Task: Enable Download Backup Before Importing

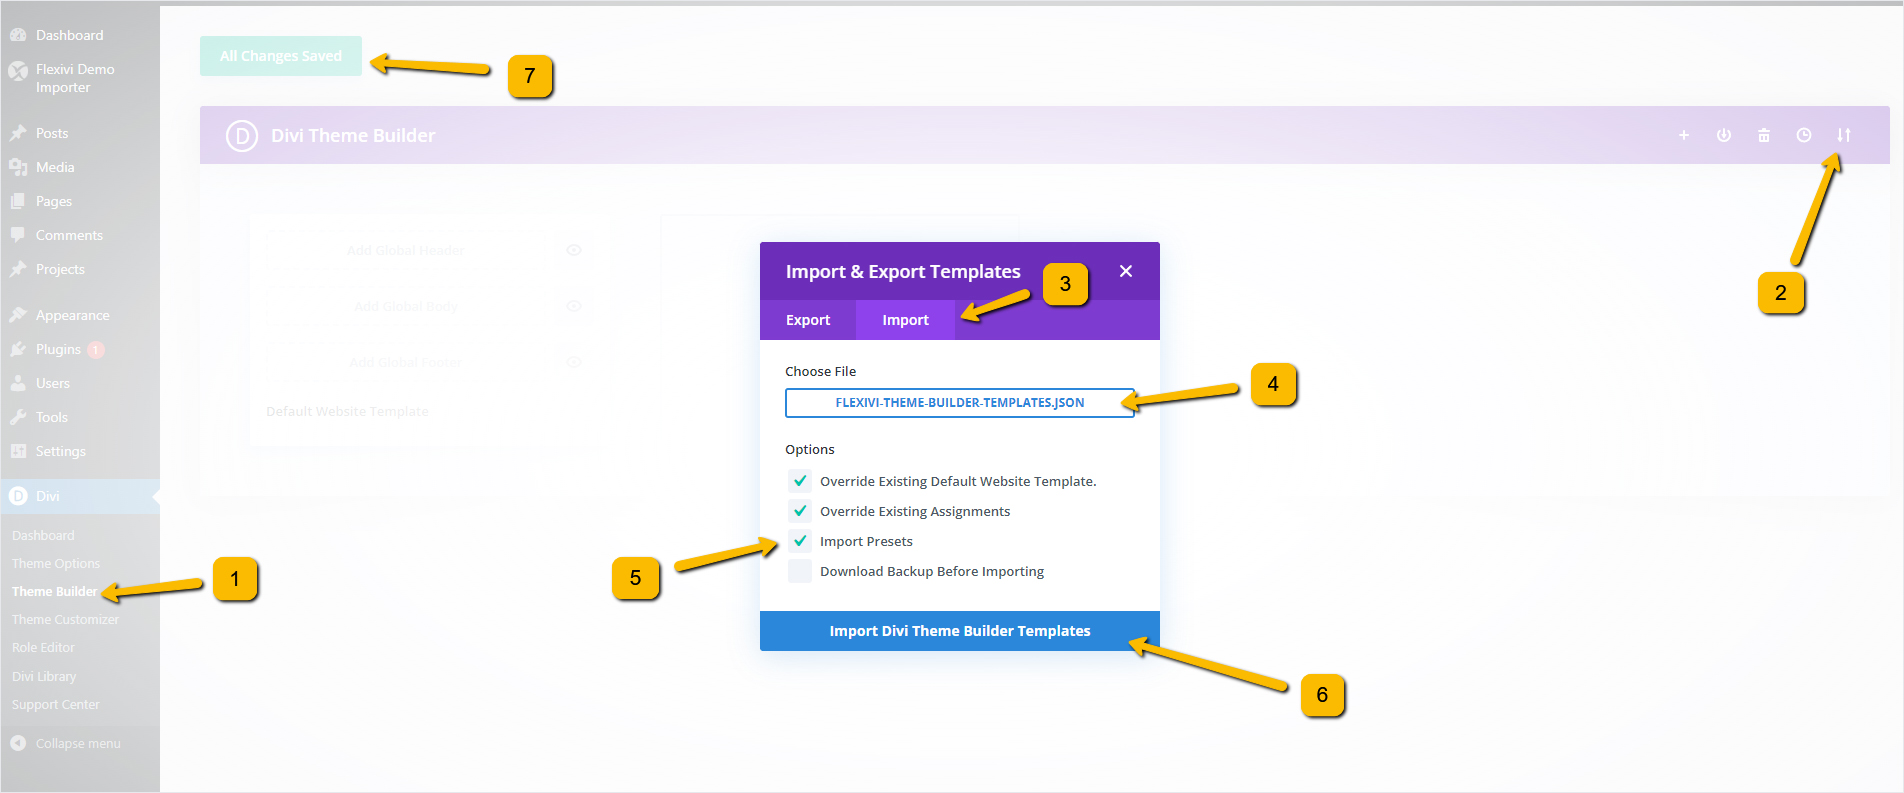Action: point(800,571)
